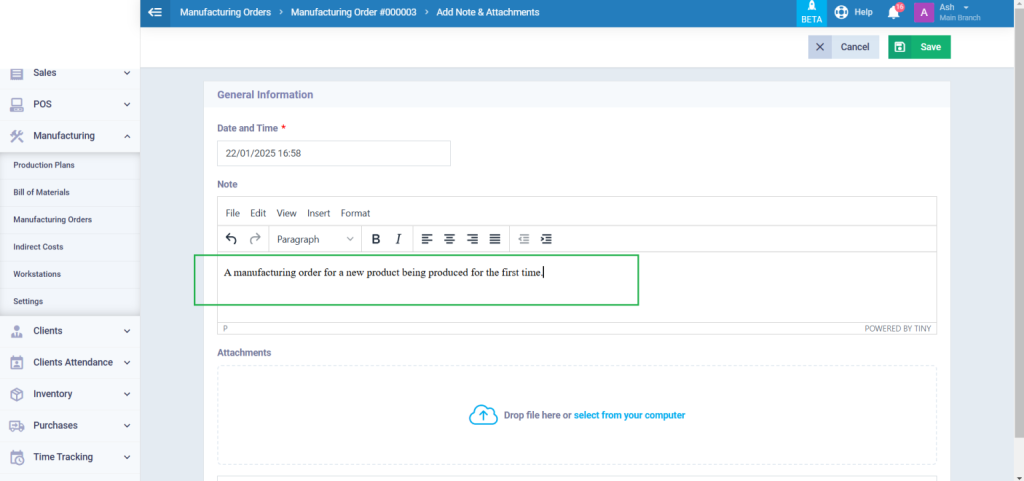The image size is (1024, 481).
Task: Justify the note text
Action: [x=495, y=239]
